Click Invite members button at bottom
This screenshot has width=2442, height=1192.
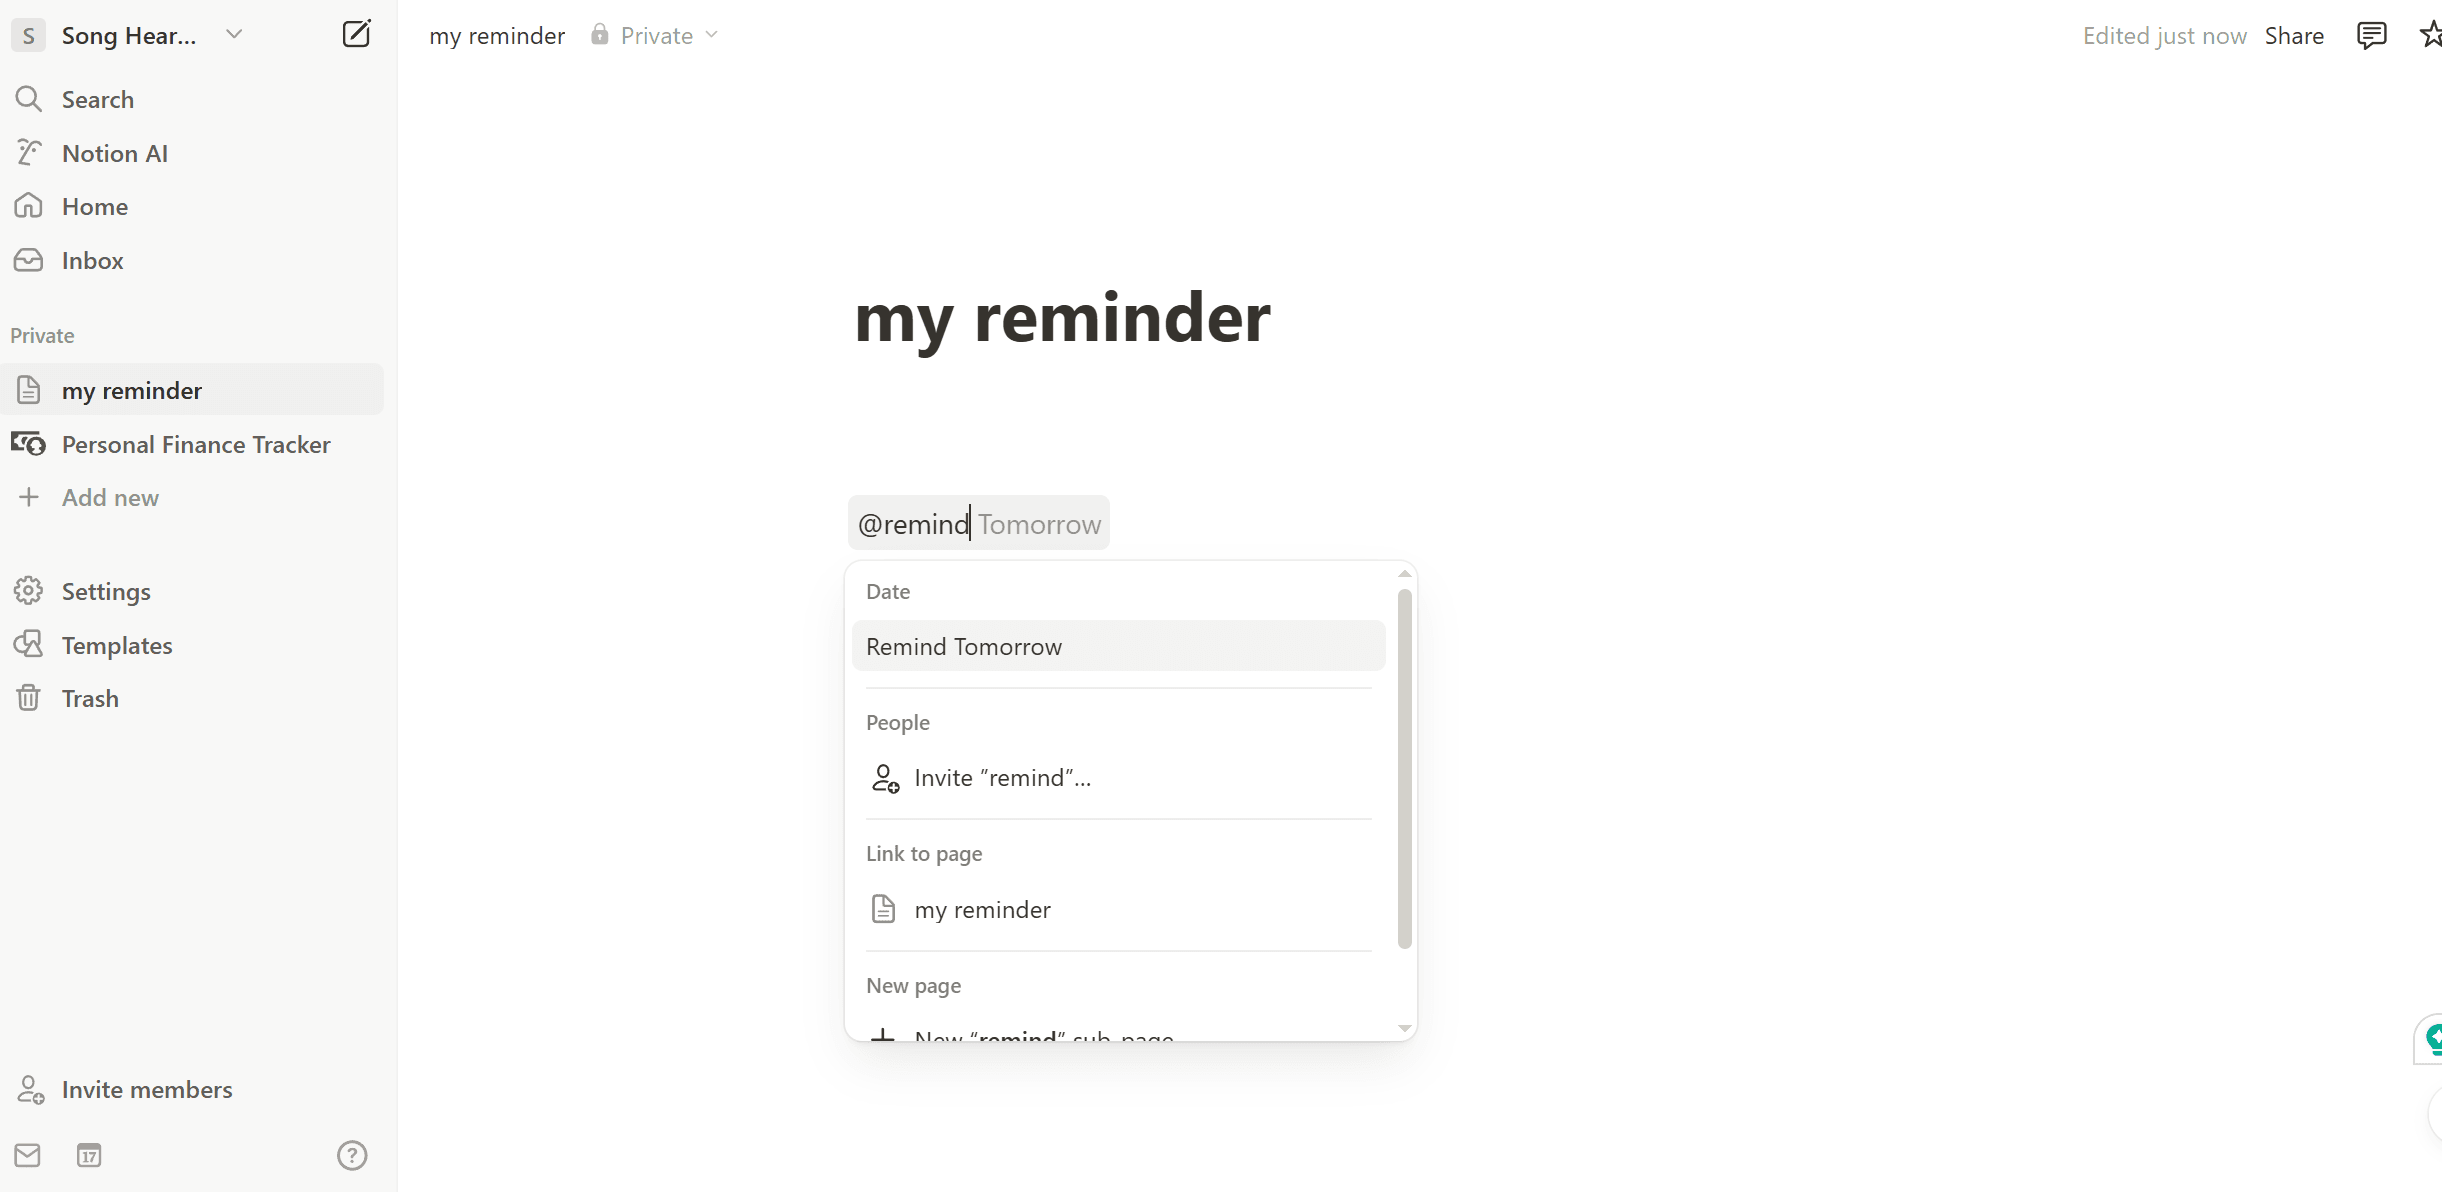tap(146, 1089)
